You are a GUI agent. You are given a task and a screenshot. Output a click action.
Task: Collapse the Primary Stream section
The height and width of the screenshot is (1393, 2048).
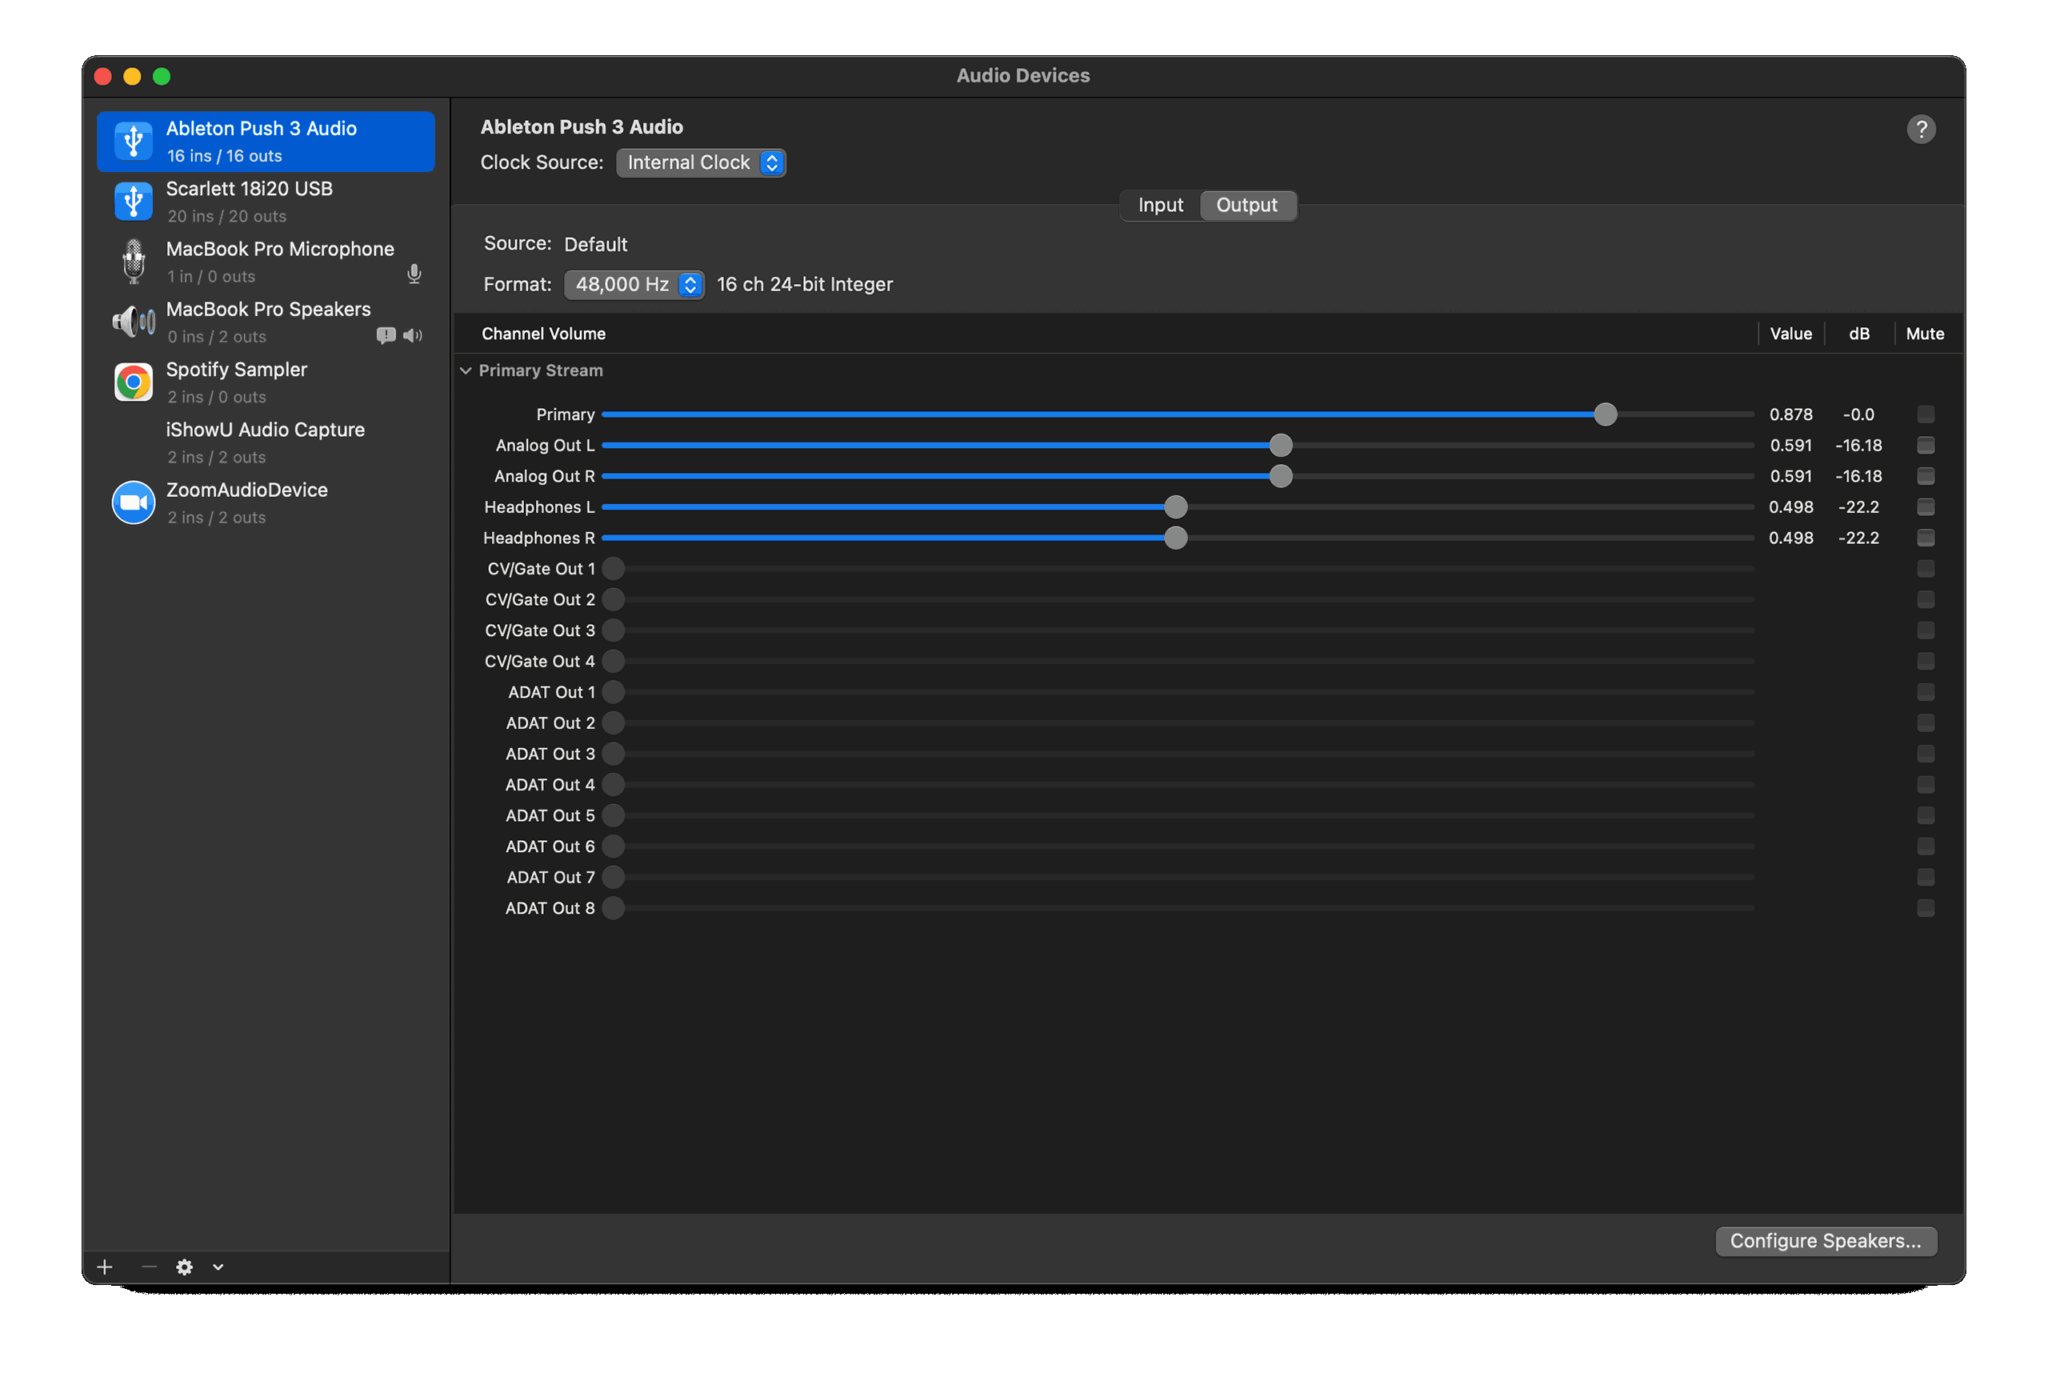point(466,371)
